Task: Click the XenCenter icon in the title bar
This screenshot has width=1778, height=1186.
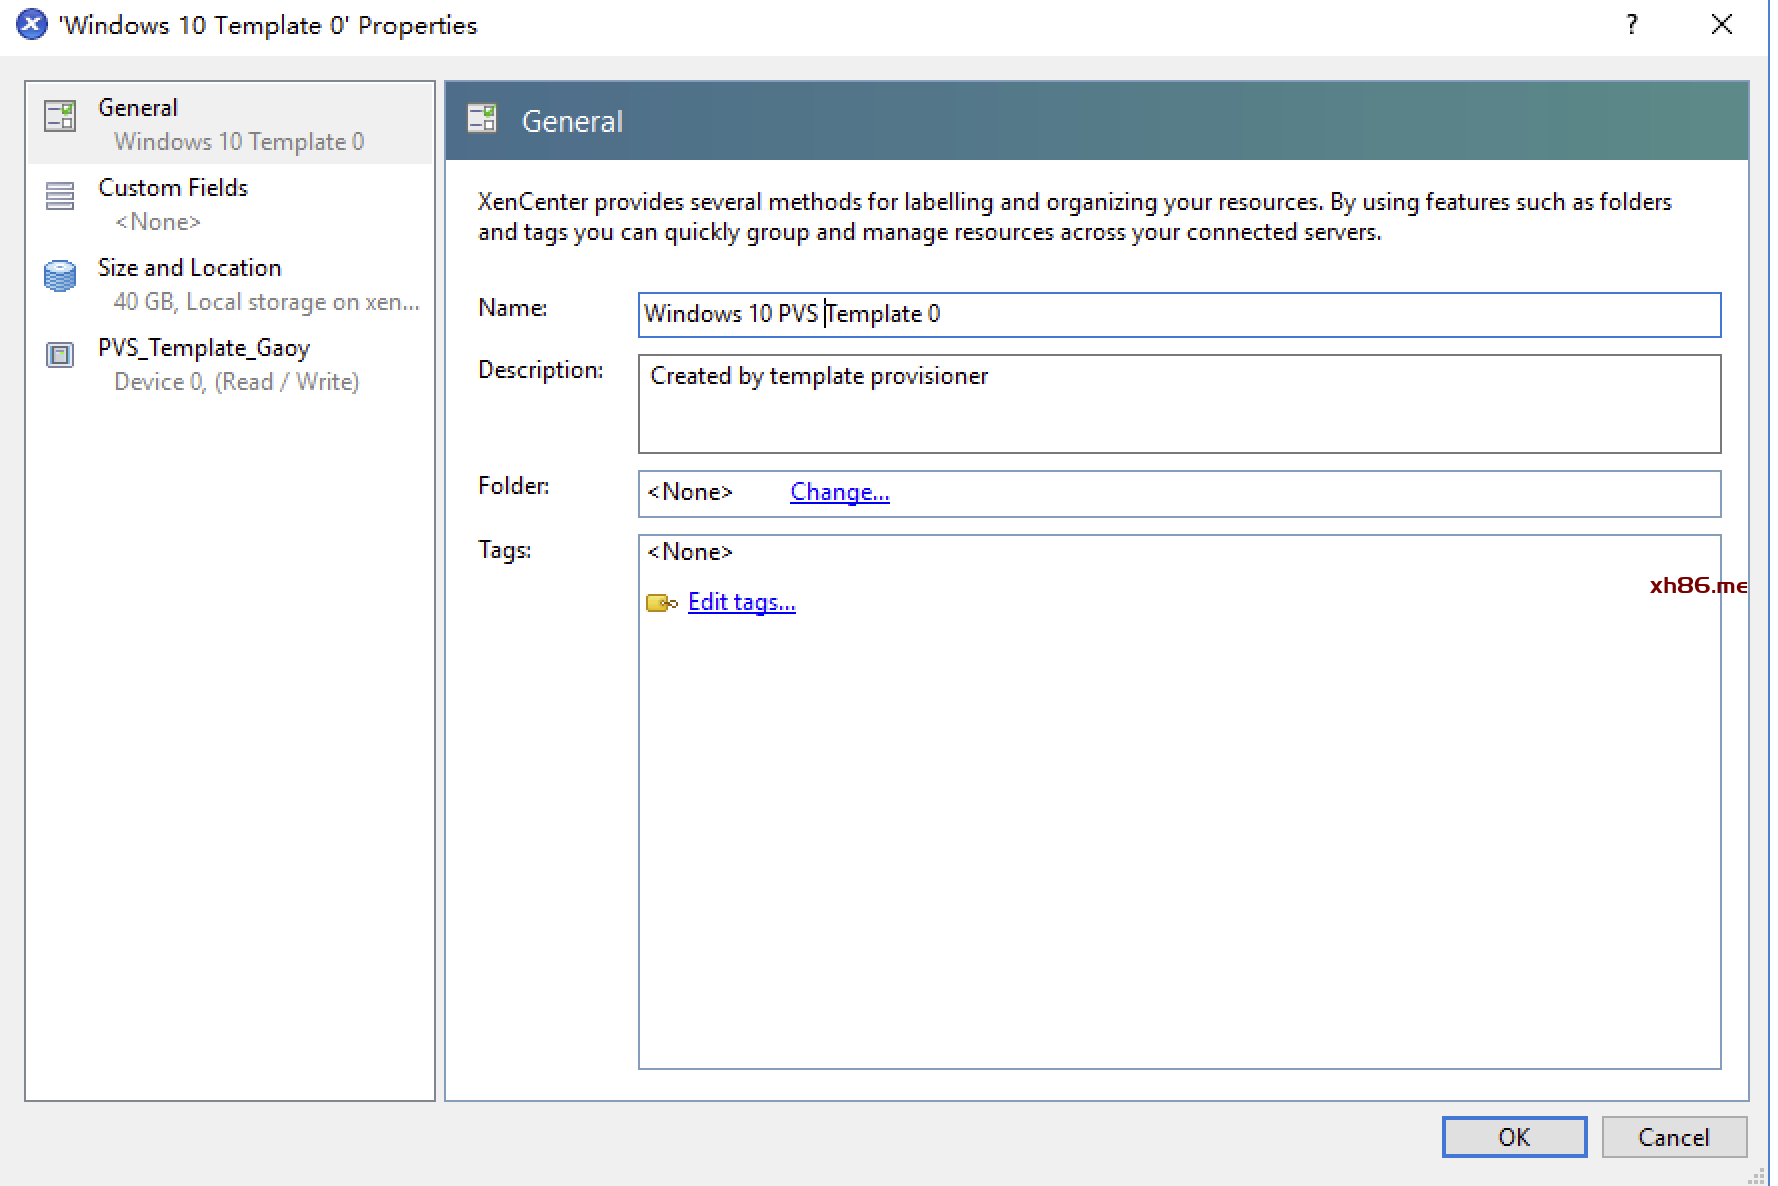Action: tap(31, 24)
